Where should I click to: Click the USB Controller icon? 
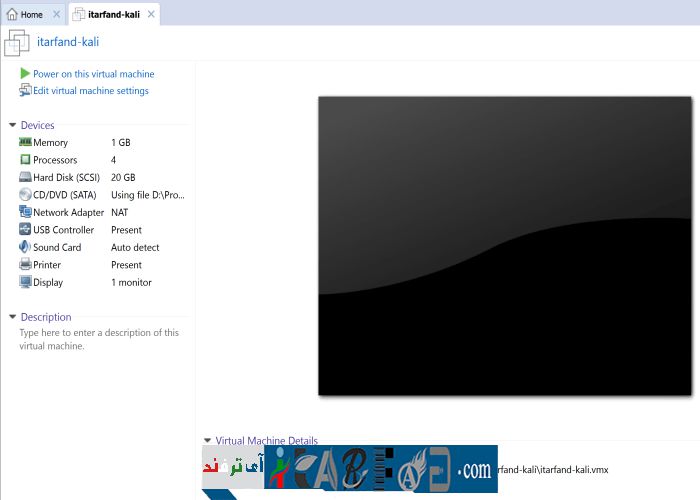(x=25, y=230)
